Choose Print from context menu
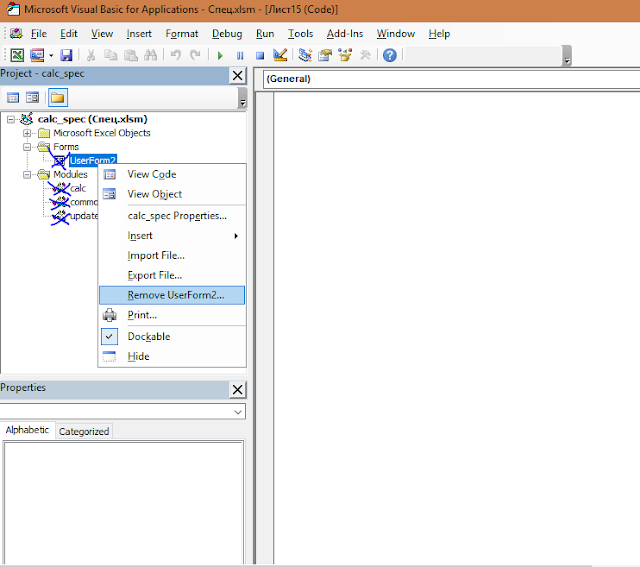 (x=172, y=315)
